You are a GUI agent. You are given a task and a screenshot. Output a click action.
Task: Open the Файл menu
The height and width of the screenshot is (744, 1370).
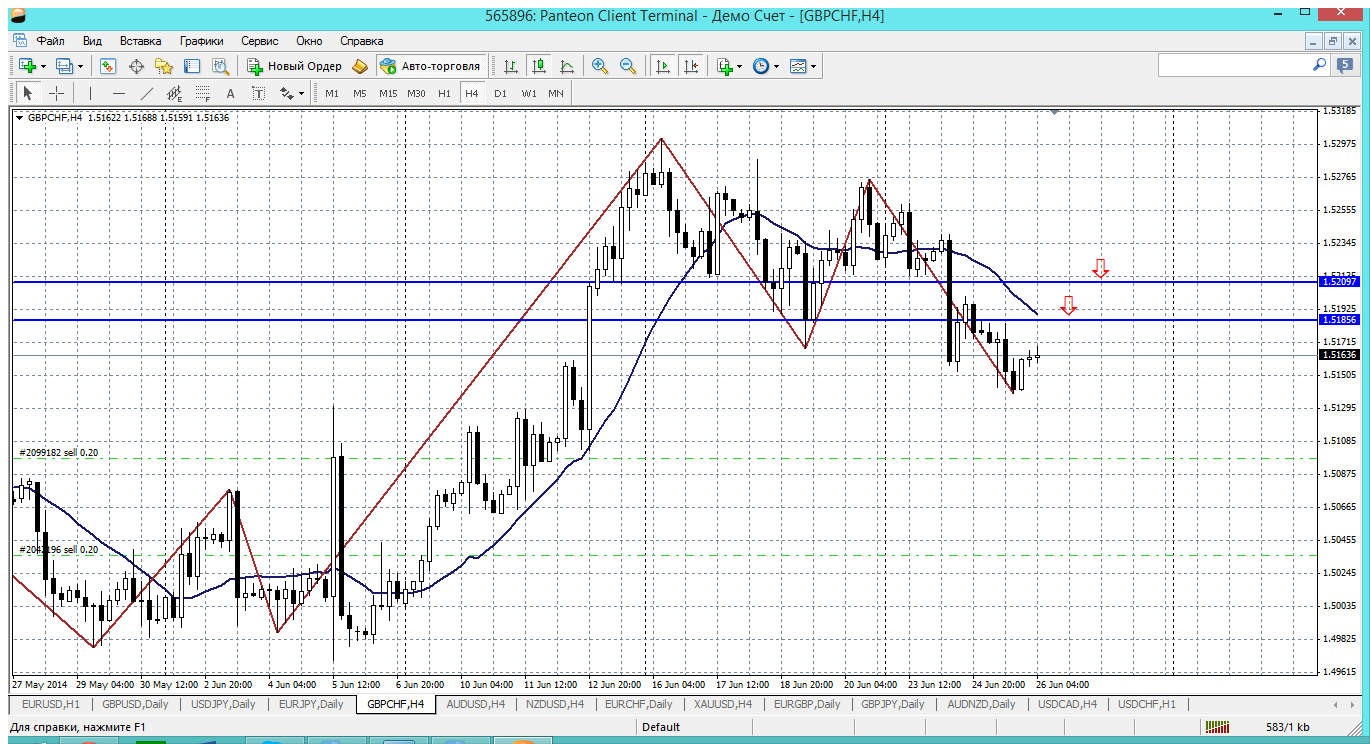[51, 41]
